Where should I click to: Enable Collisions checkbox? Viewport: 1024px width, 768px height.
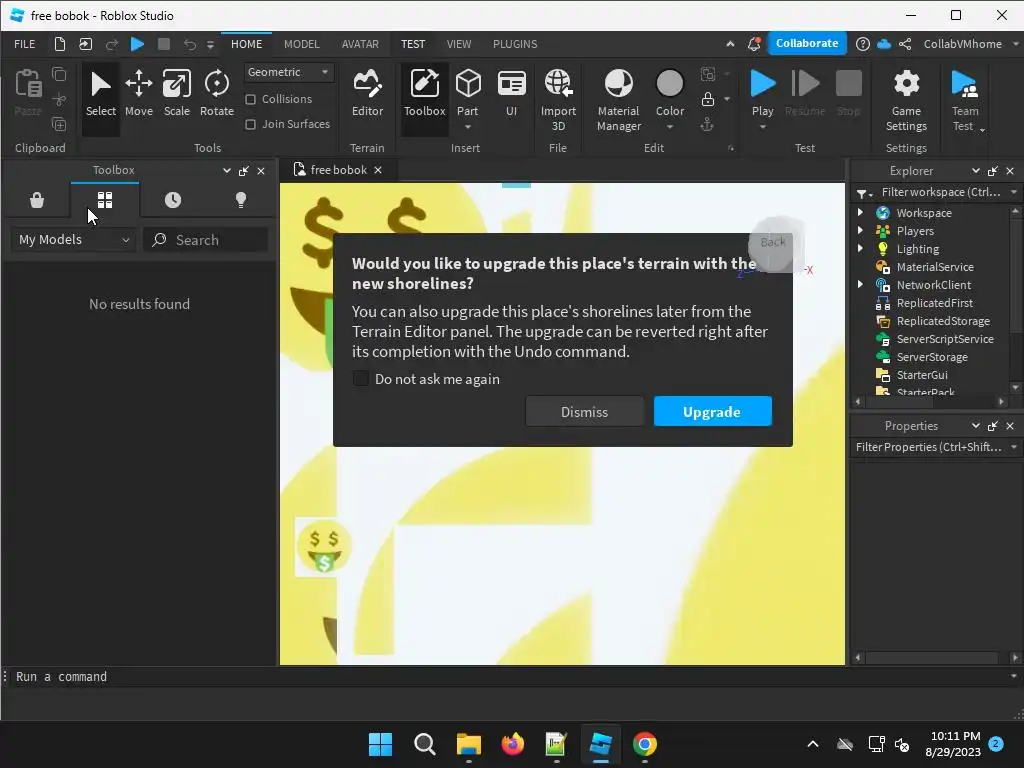(x=250, y=99)
